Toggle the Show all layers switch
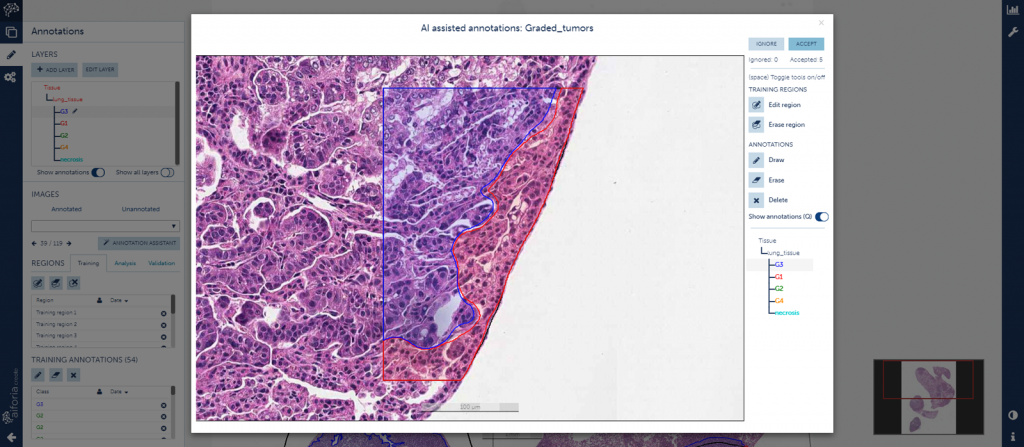The image size is (1024, 447). [x=167, y=173]
